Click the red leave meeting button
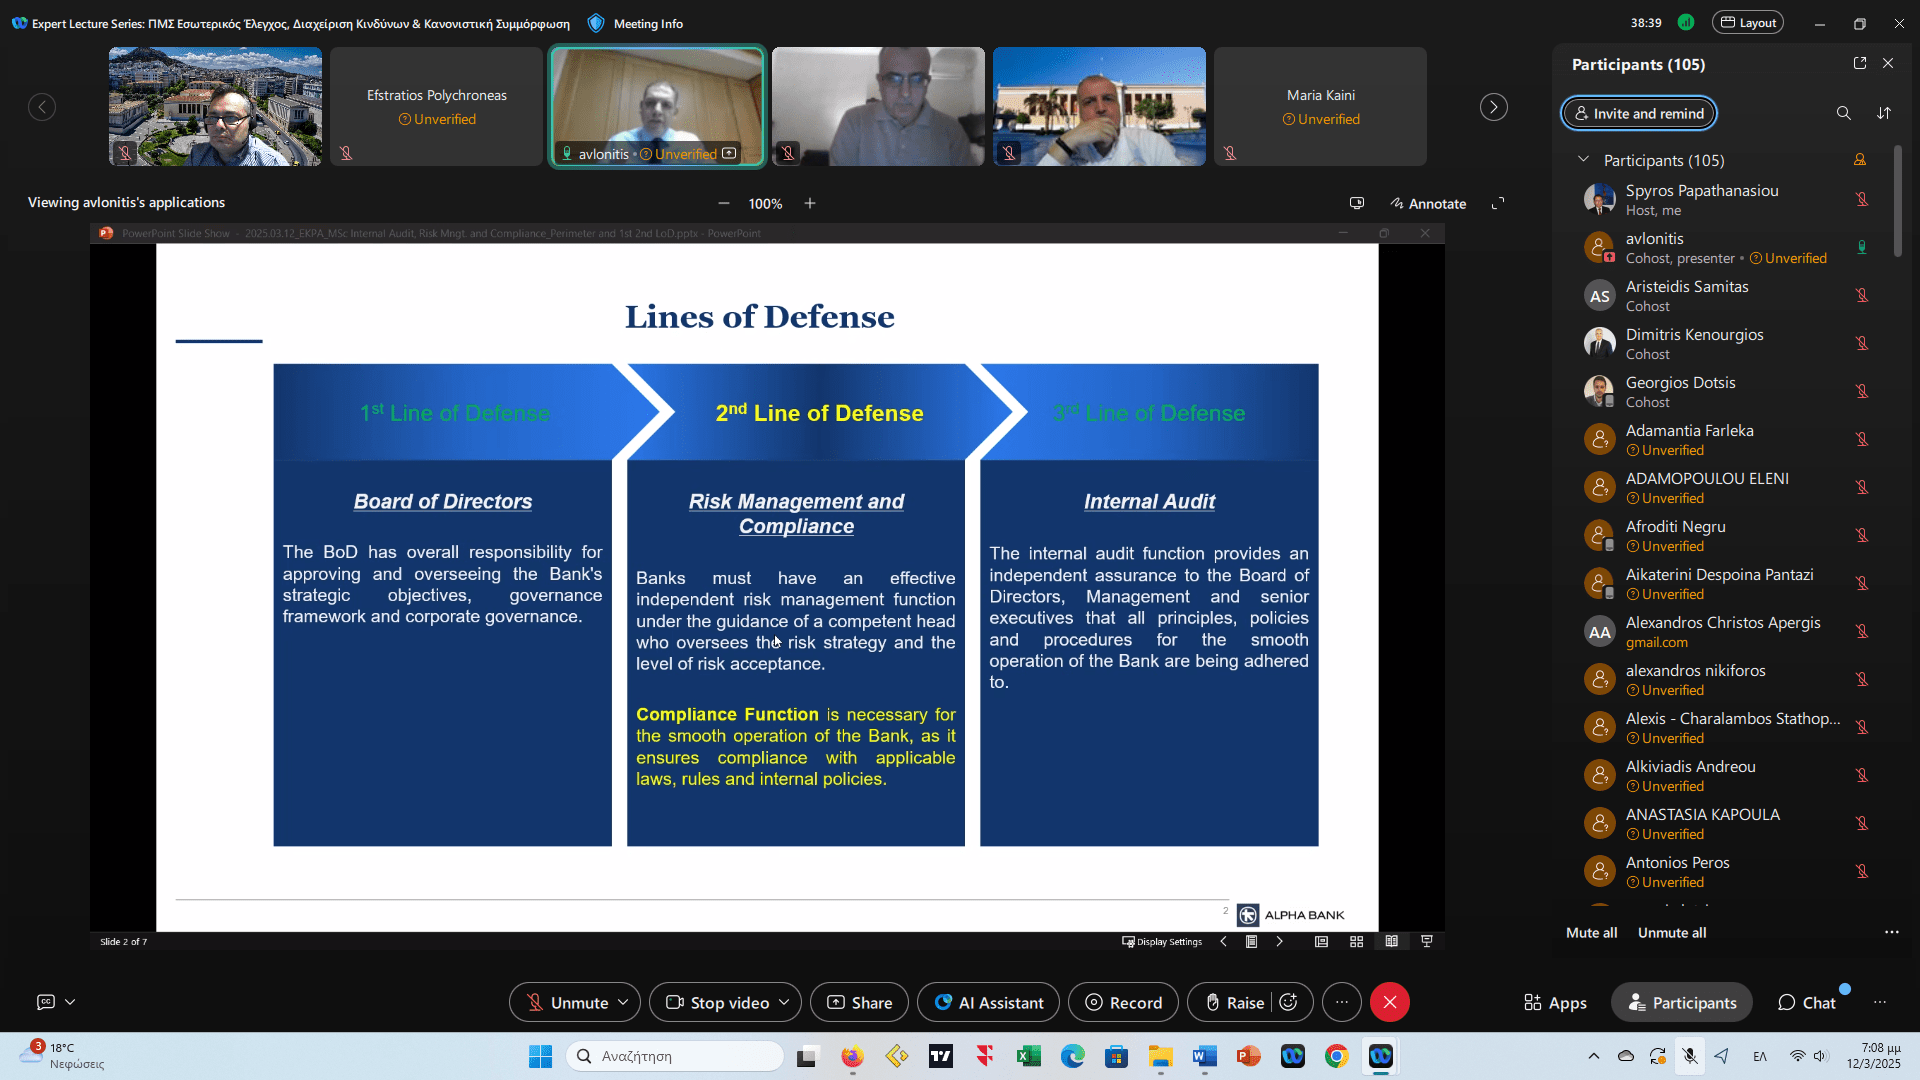 1389,1002
